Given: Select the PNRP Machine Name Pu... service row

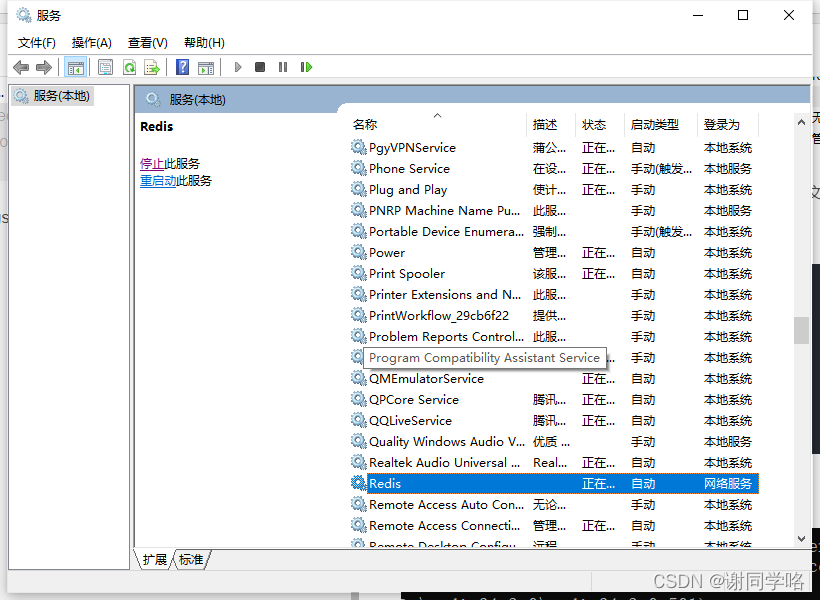Looking at the screenshot, I should coord(554,210).
